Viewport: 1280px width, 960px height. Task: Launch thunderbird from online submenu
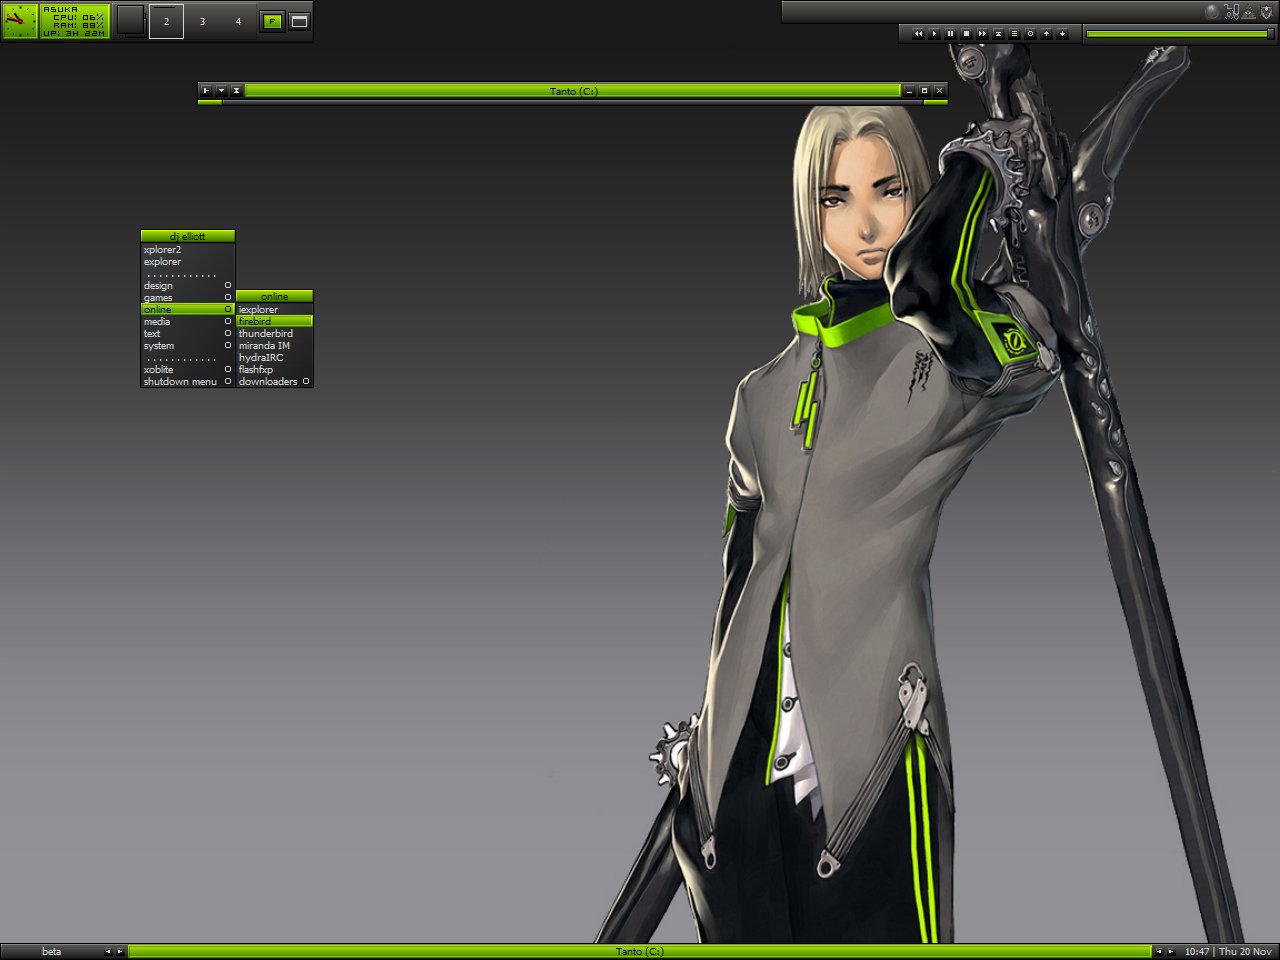click(274, 334)
